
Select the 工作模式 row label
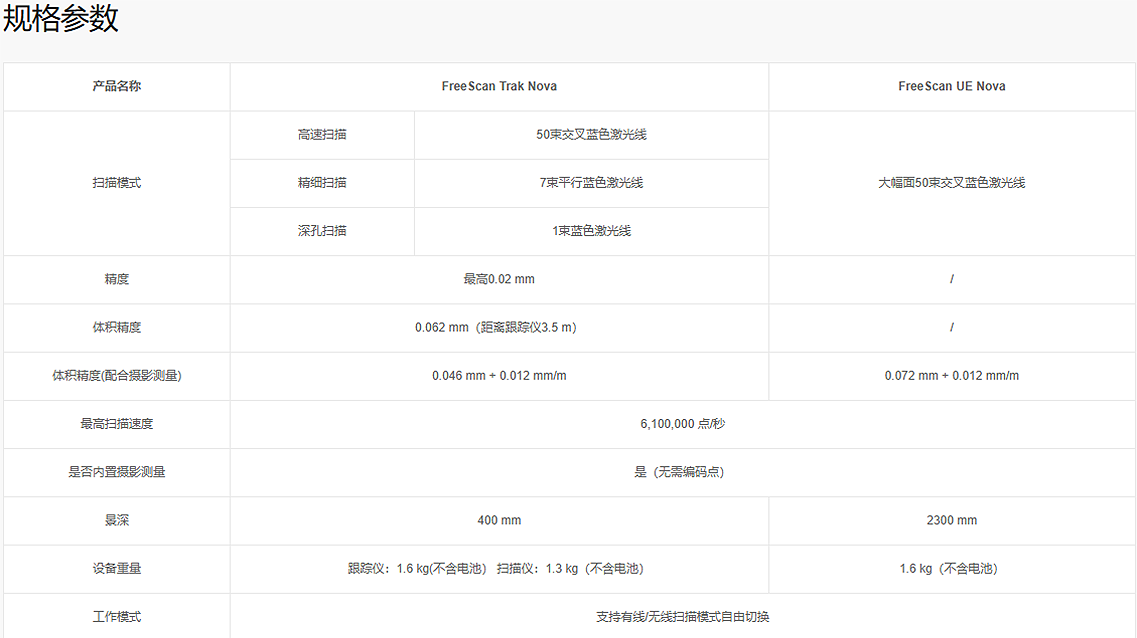[x=117, y=616]
